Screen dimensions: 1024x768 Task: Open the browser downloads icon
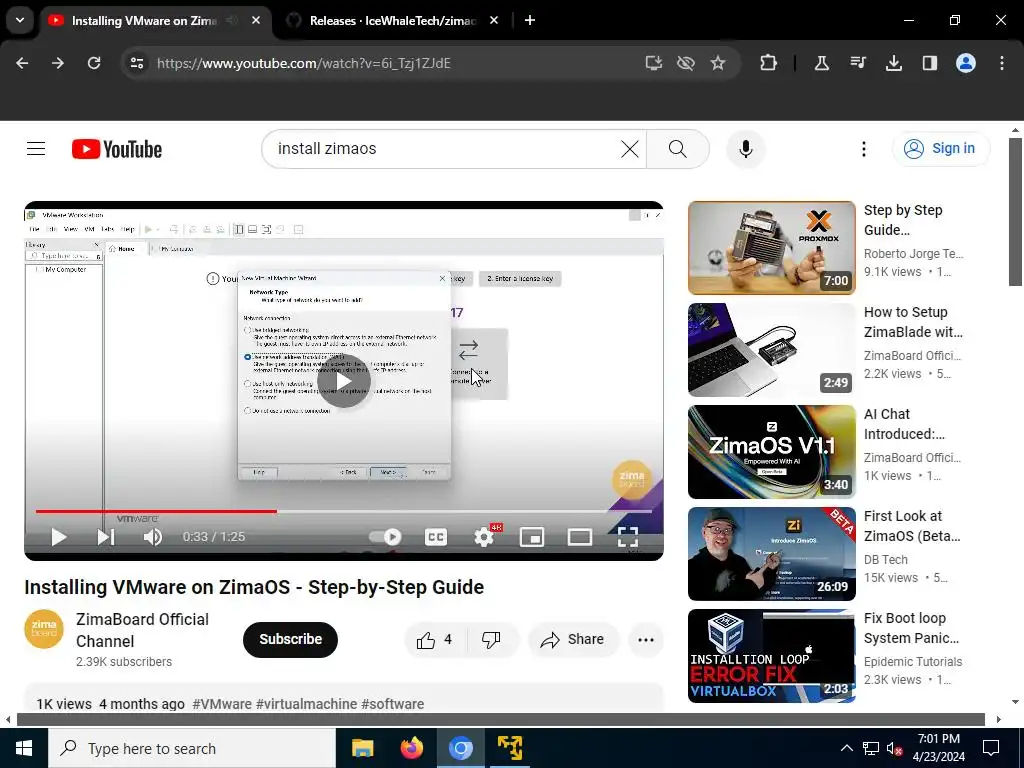tap(894, 63)
